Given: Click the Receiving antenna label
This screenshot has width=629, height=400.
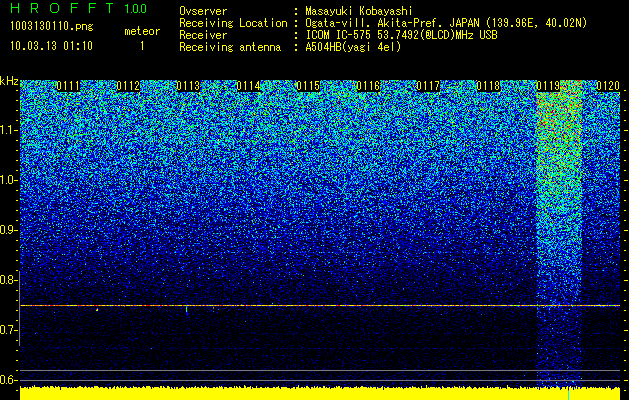Looking at the screenshot, I should (x=230, y=47).
